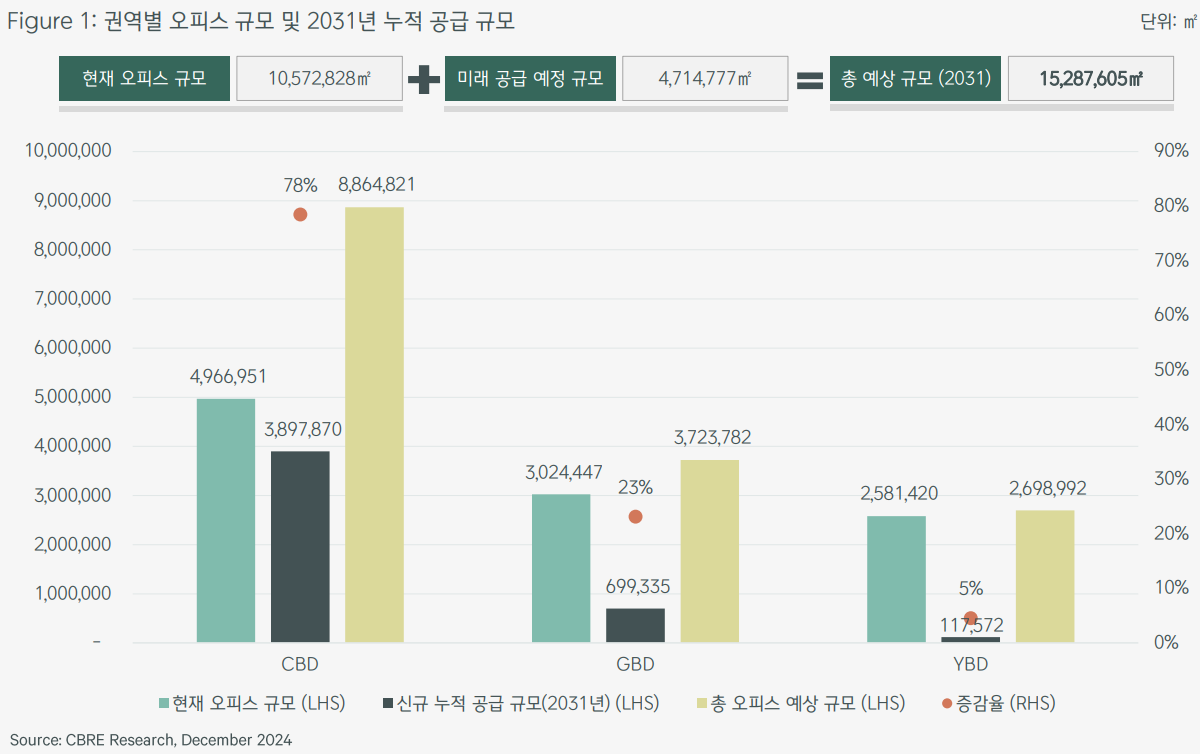Click the equals icon before the total box
This screenshot has height=754, width=1200.
point(810,77)
